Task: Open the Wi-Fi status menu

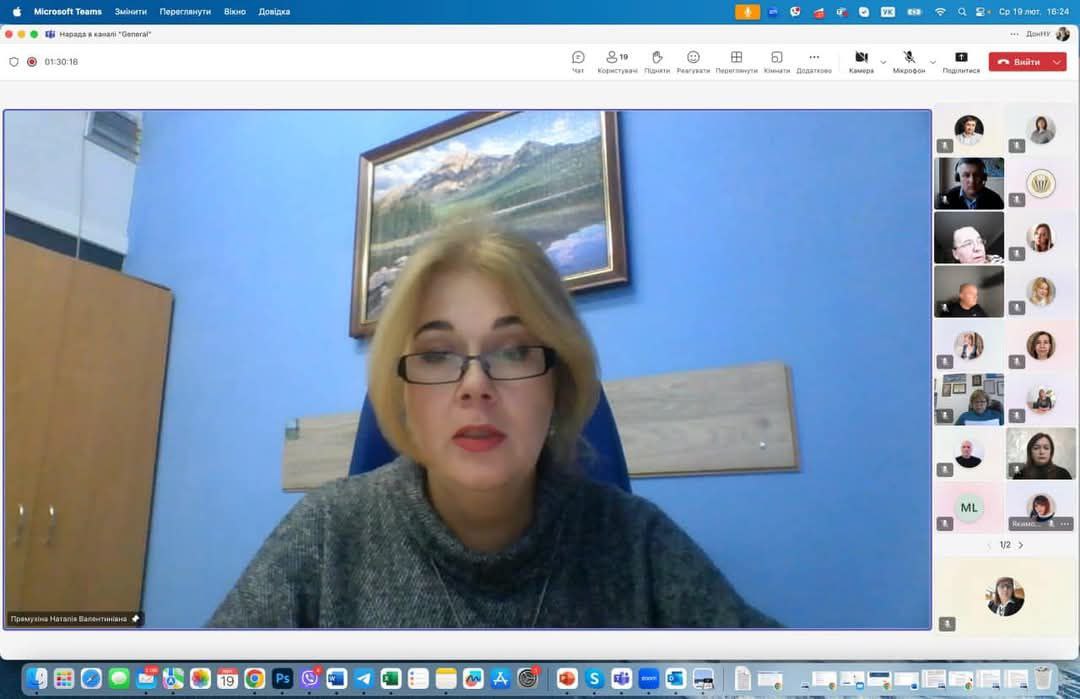Action: pos(940,12)
